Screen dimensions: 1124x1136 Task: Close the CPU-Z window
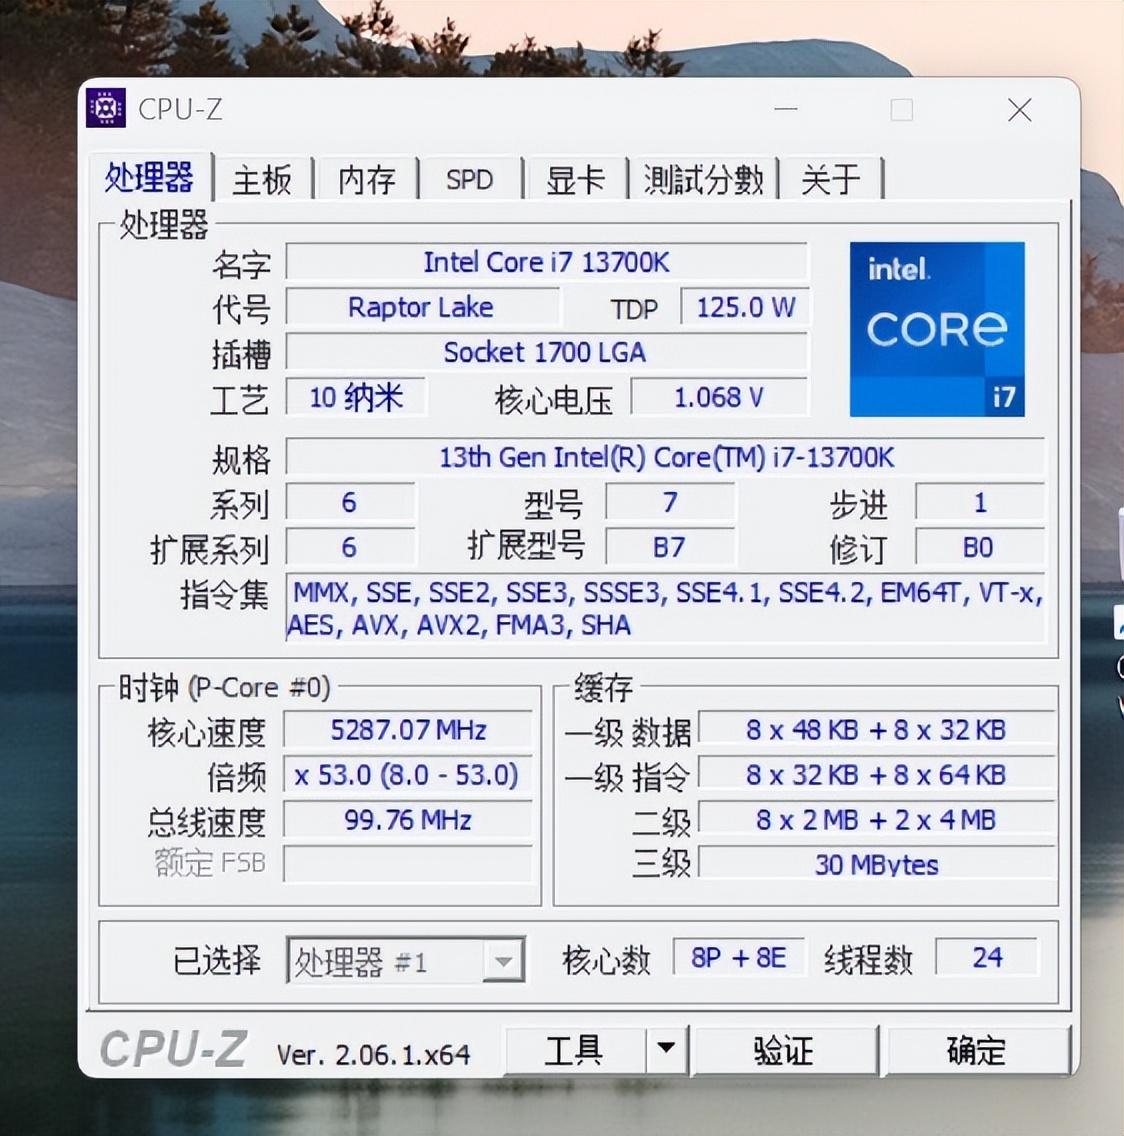pyautogui.click(x=1020, y=110)
